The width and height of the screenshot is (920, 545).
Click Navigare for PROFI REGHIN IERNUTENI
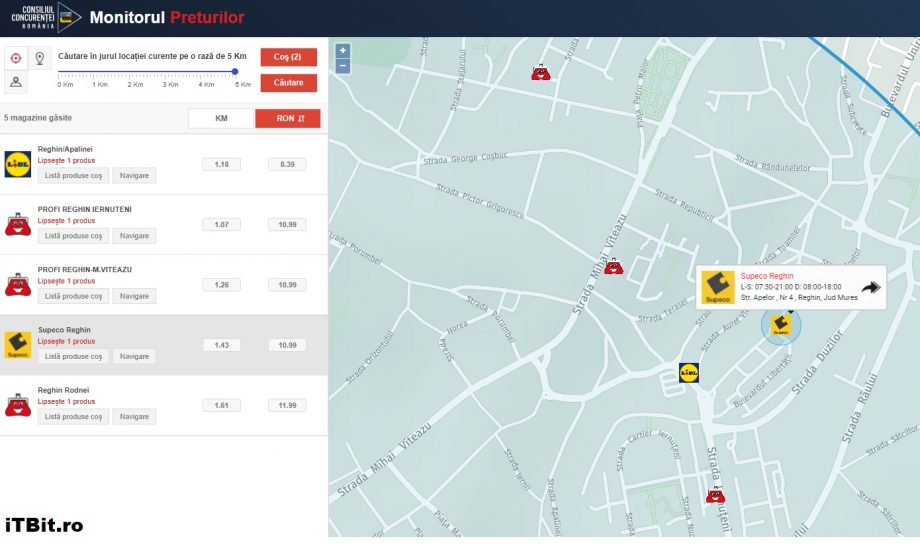click(x=134, y=236)
